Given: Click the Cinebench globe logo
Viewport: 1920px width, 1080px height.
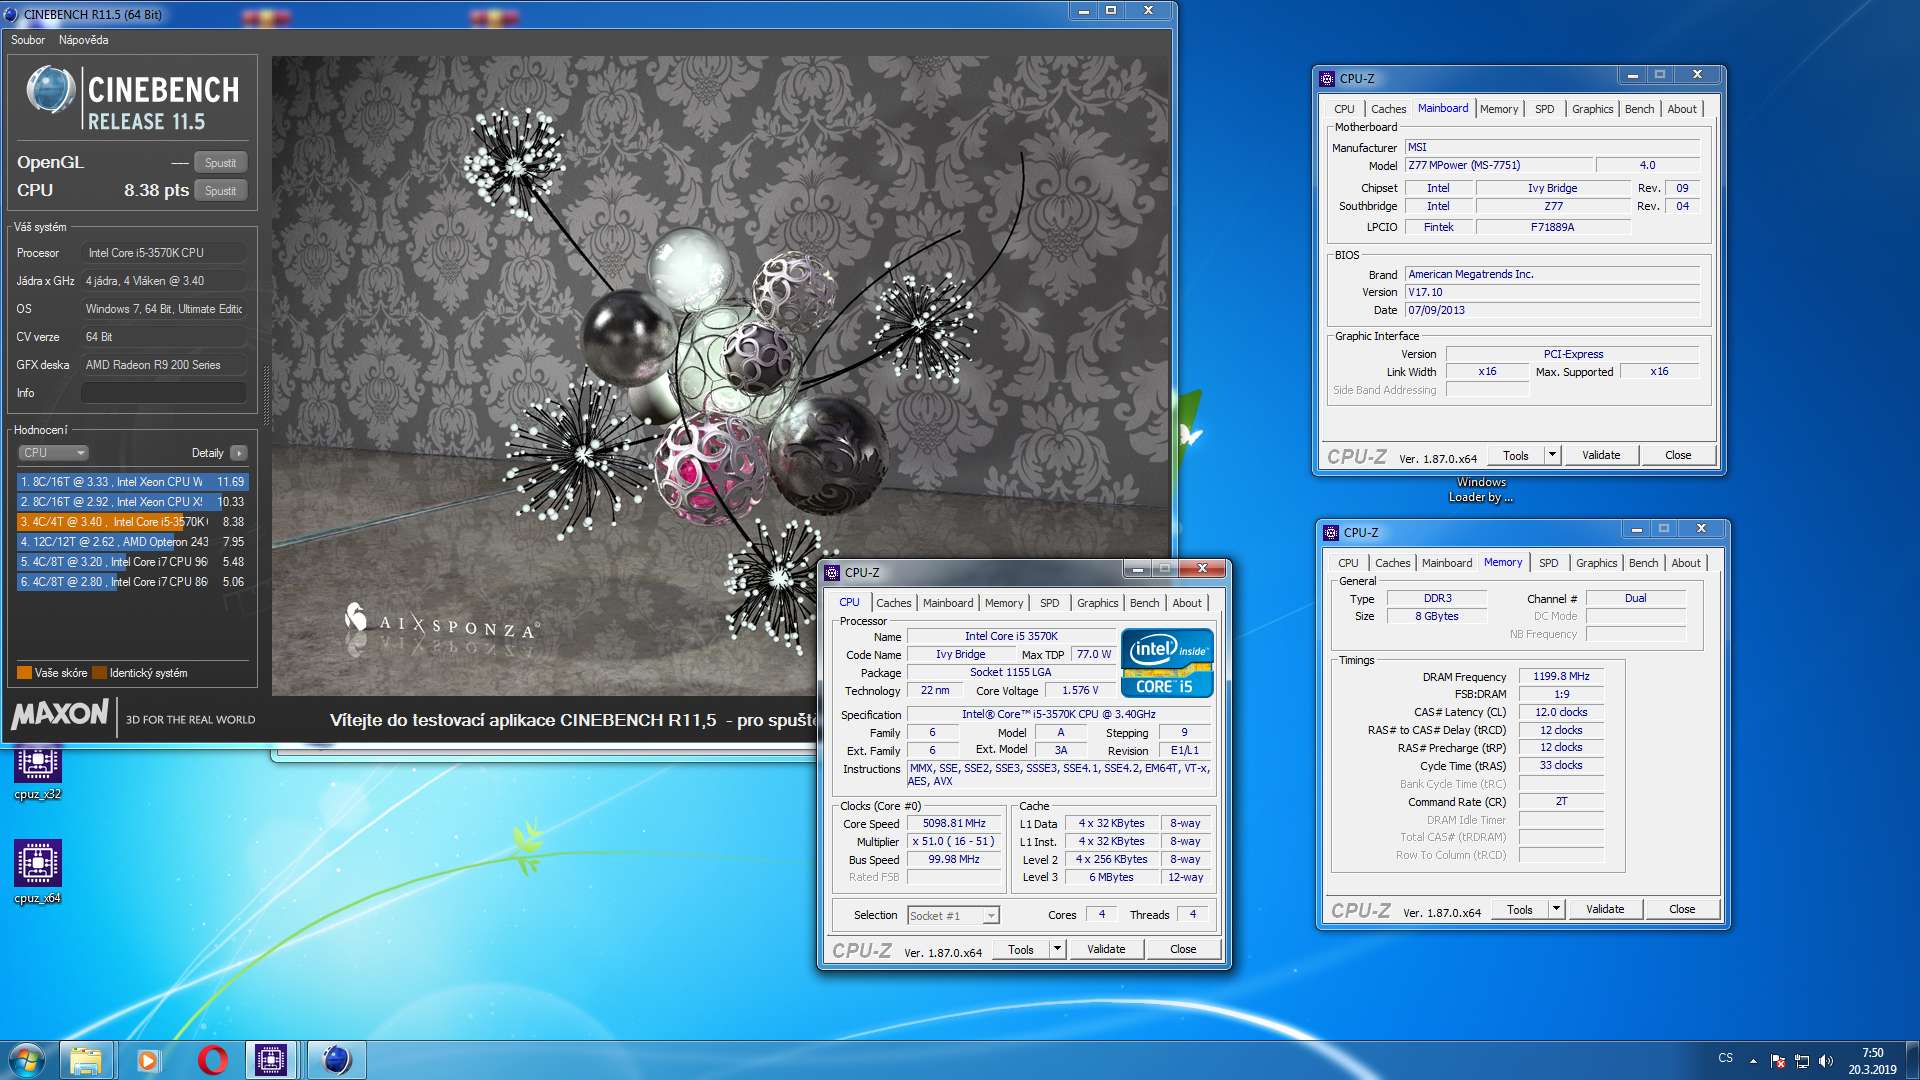Looking at the screenshot, I should click(50, 90).
